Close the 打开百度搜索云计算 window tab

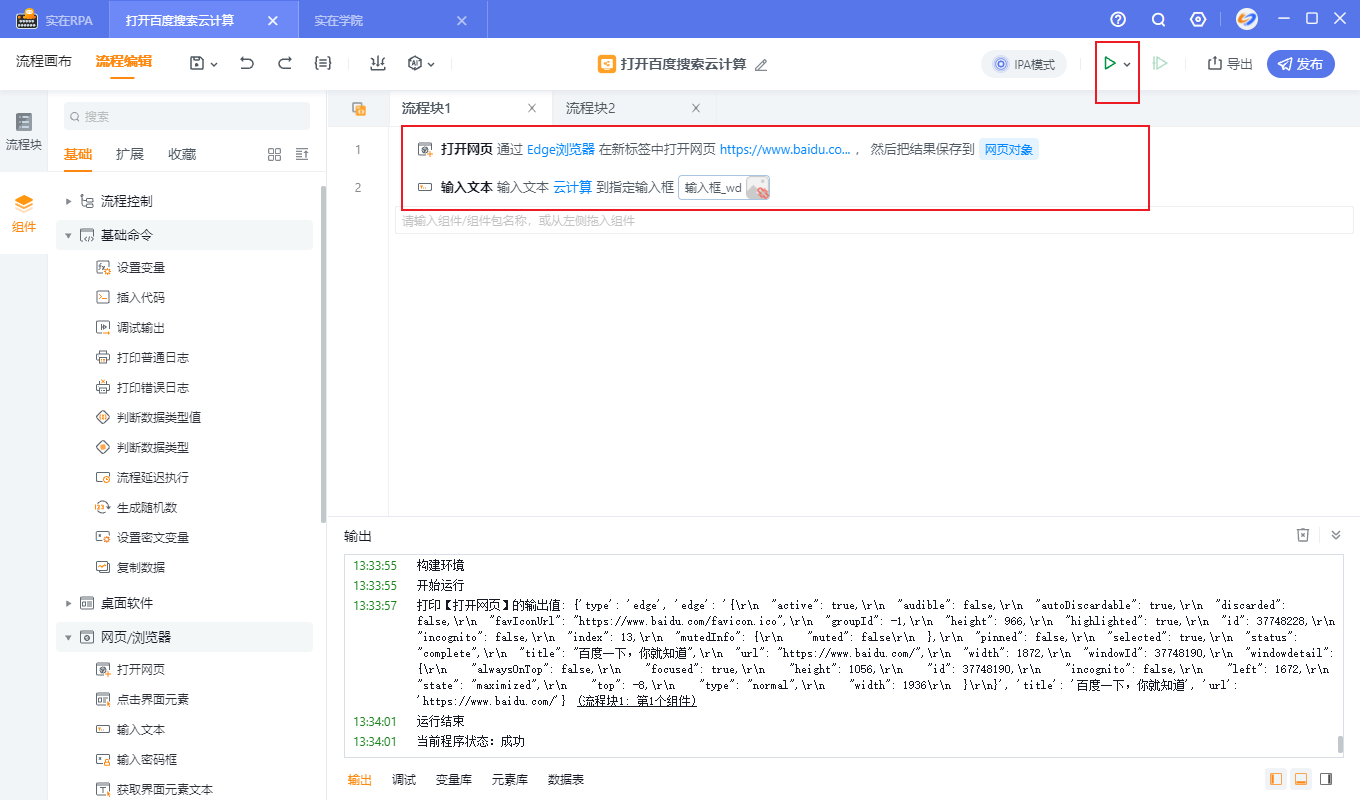tap(273, 20)
